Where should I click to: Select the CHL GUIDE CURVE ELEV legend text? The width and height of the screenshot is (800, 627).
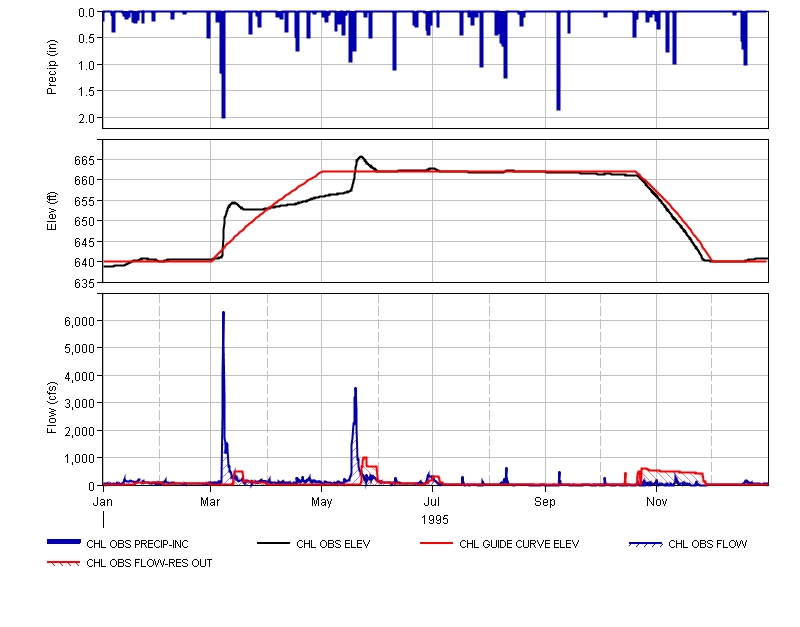pyautogui.click(x=519, y=544)
